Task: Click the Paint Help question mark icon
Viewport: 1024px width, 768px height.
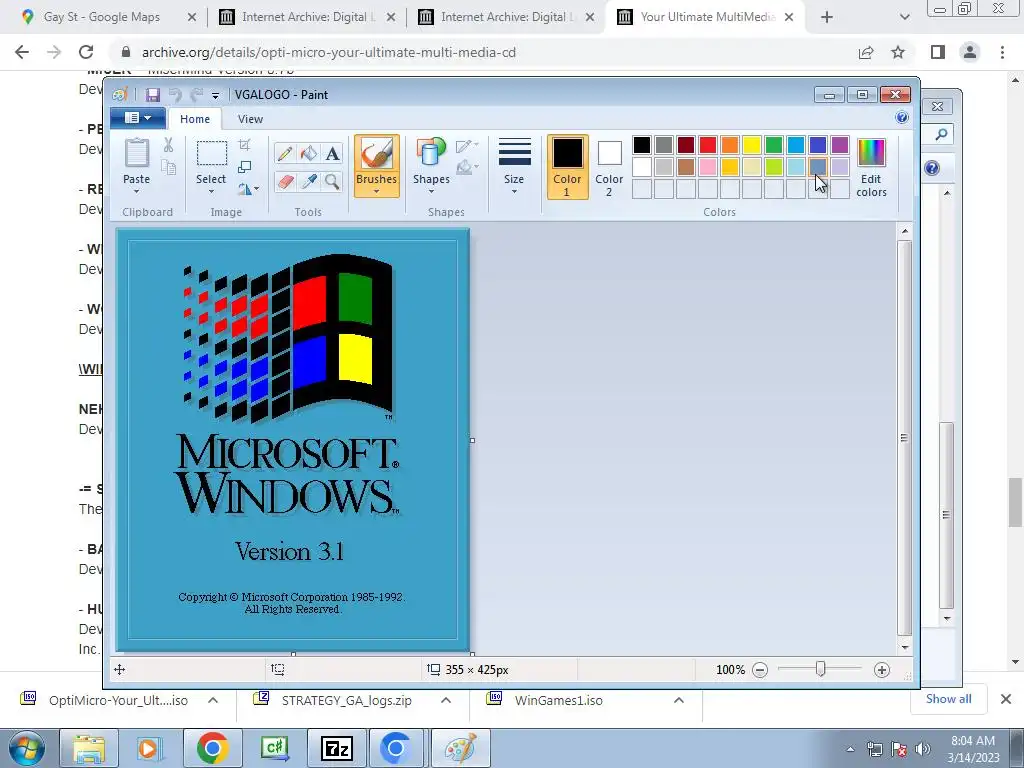Action: pos(902,118)
